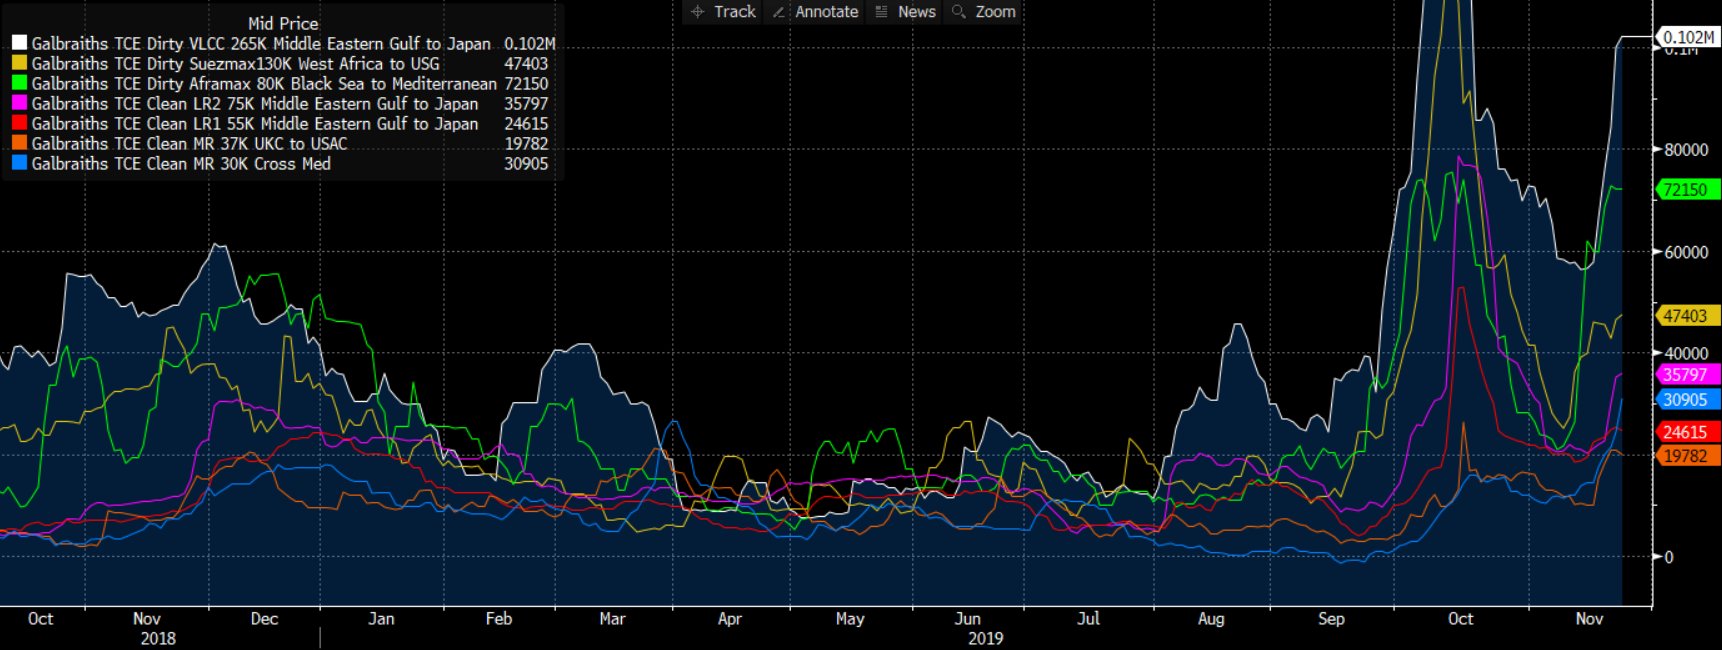Select Galbraiths TCE Dirty VLCC 265K series name
This screenshot has height=650, width=1722.
click(x=261, y=44)
